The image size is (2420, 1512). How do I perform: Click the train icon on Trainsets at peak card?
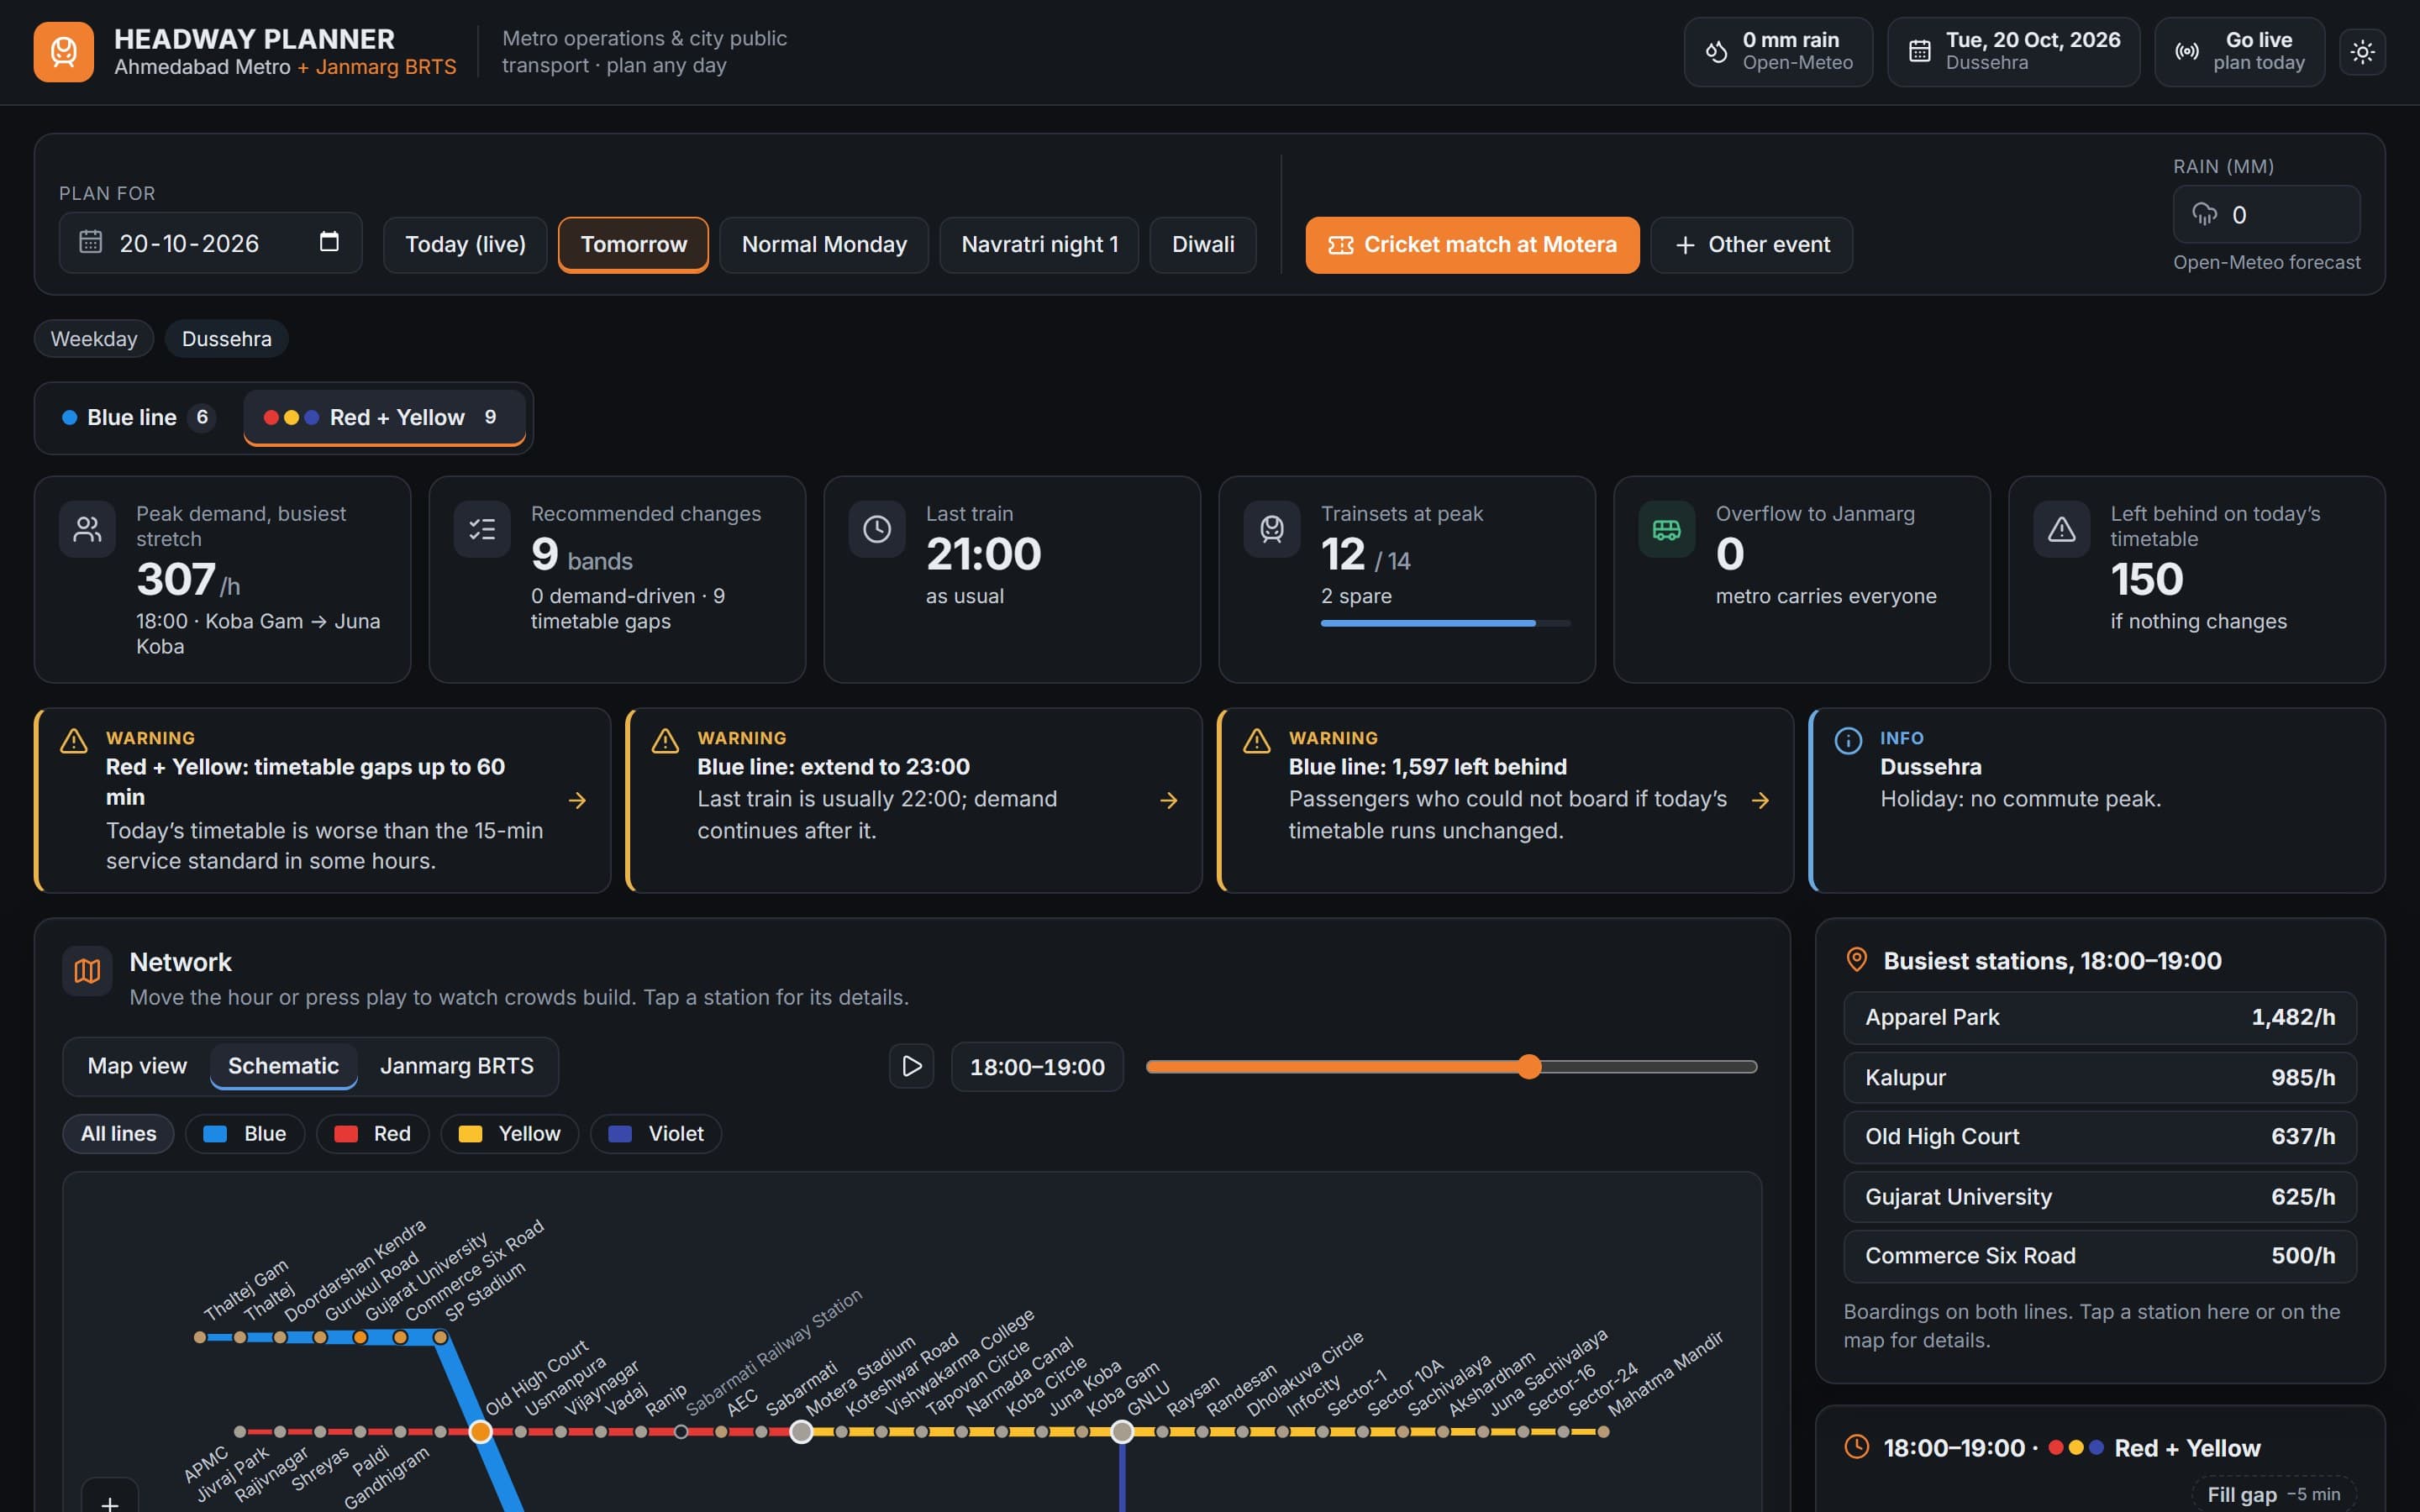1272,529
